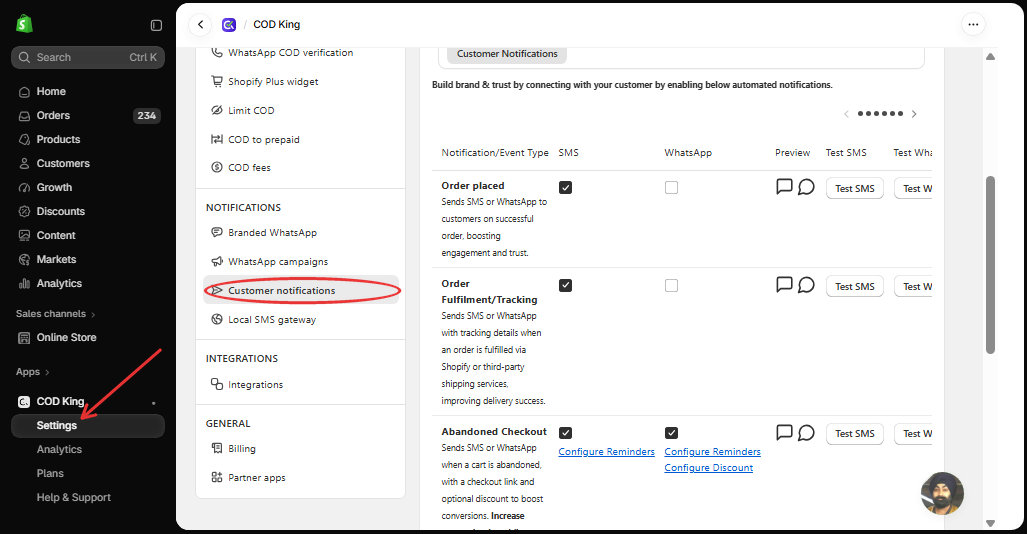Click Test SMS for Order placed
Image resolution: width=1027 pixels, height=534 pixels.
pos(855,189)
